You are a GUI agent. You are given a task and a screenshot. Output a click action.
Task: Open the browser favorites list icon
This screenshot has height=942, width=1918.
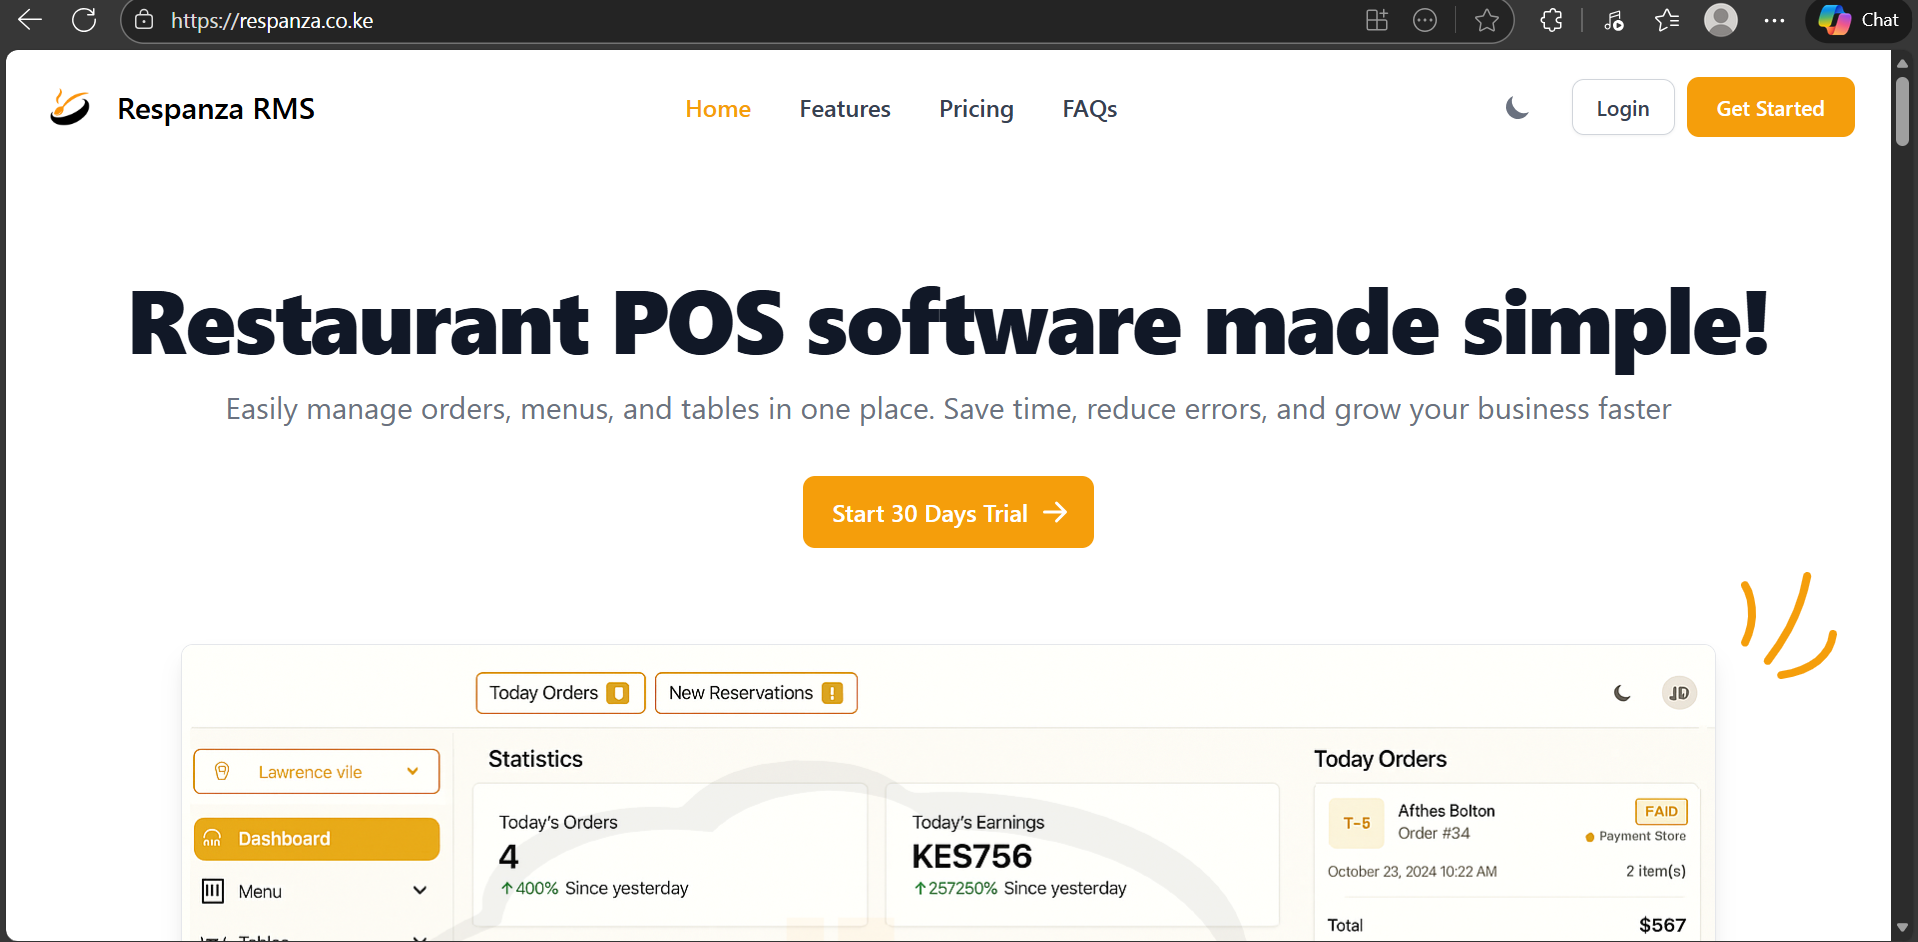click(1667, 20)
